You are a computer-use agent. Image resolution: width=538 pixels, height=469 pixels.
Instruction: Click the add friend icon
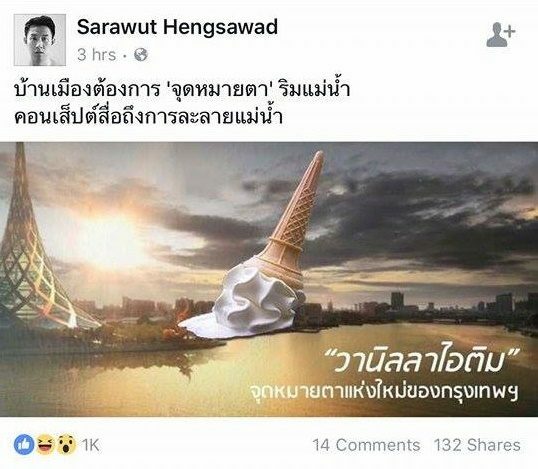pos(501,34)
